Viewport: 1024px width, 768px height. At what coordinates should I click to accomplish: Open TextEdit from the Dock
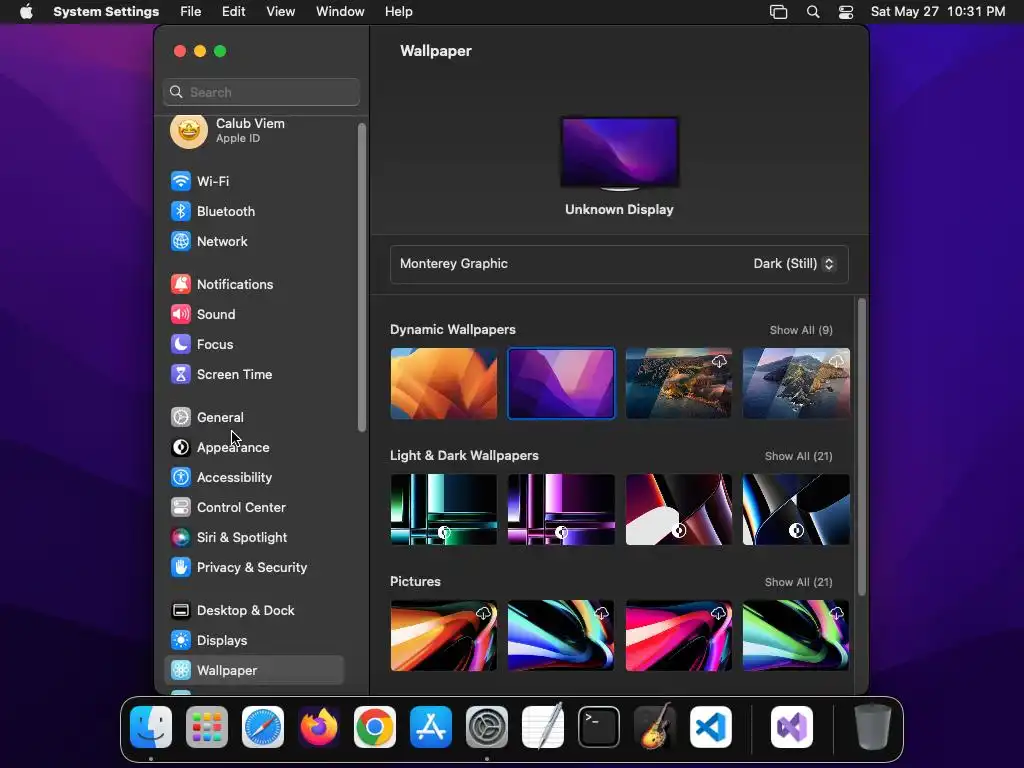(543, 727)
